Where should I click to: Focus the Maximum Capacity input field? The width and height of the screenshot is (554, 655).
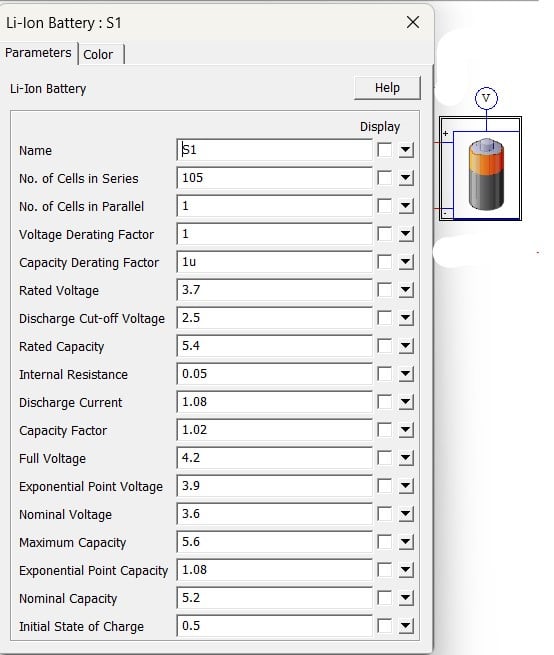pos(274,542)
